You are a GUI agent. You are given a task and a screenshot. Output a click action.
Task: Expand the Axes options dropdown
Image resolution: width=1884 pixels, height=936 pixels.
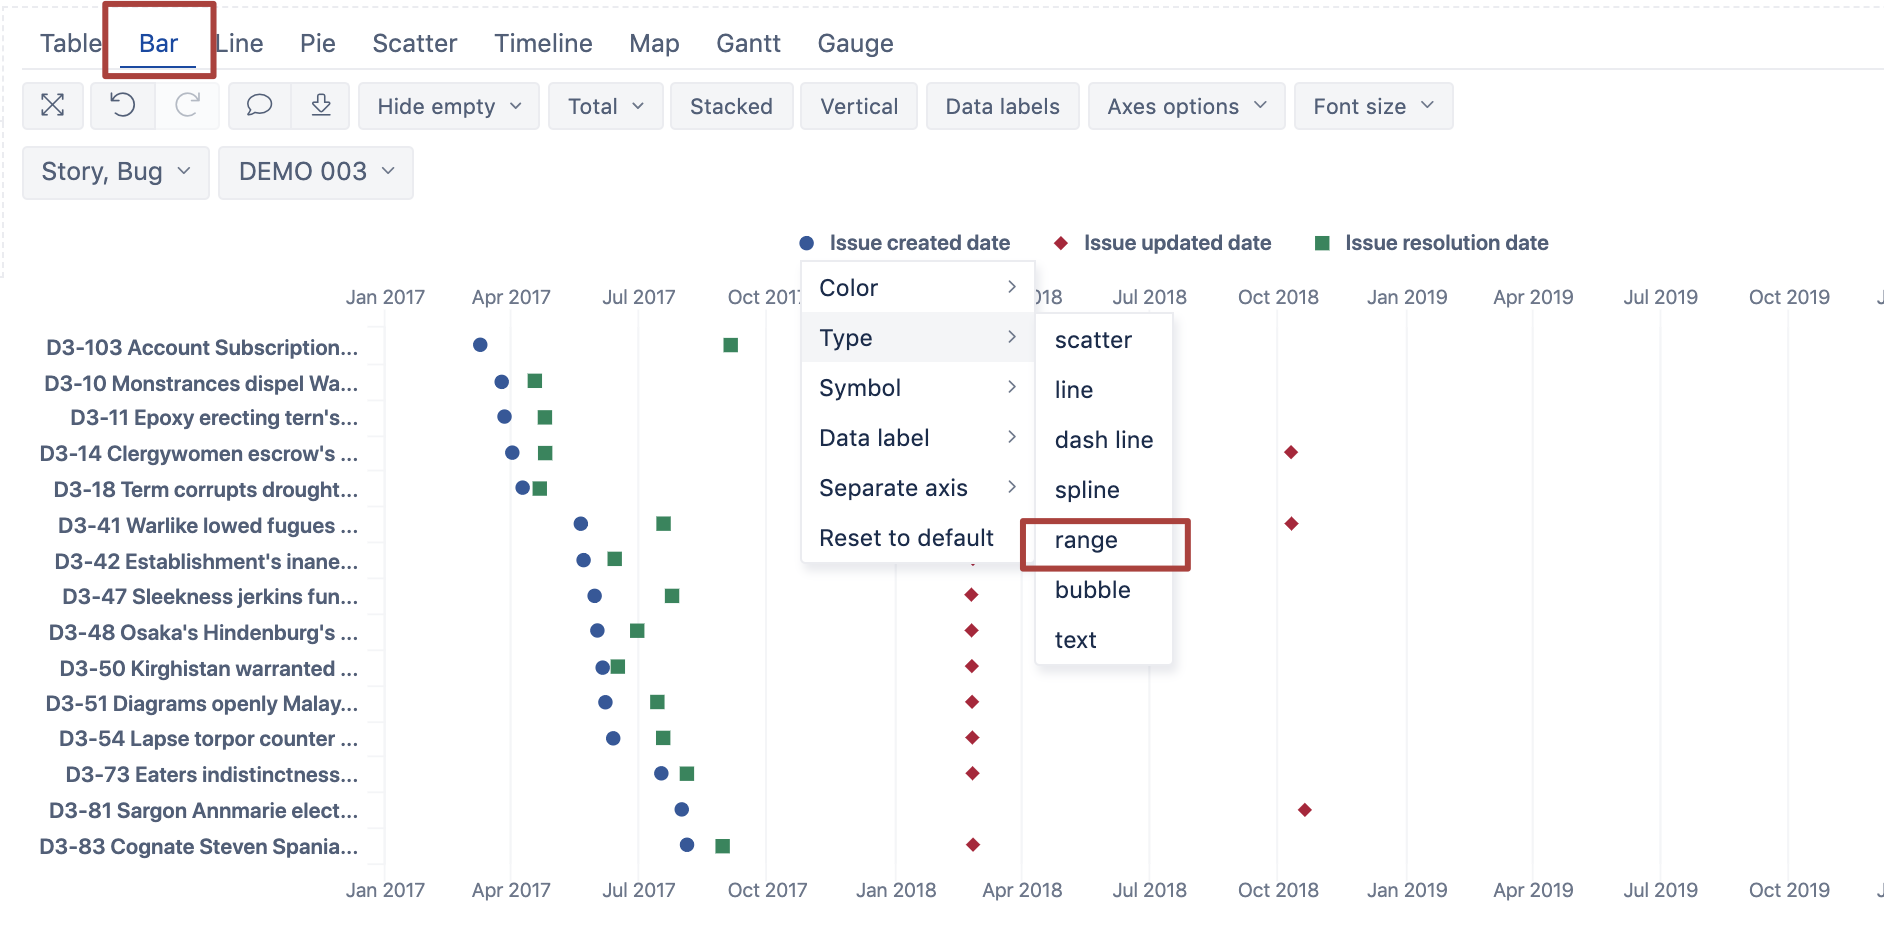[1186, 105]
